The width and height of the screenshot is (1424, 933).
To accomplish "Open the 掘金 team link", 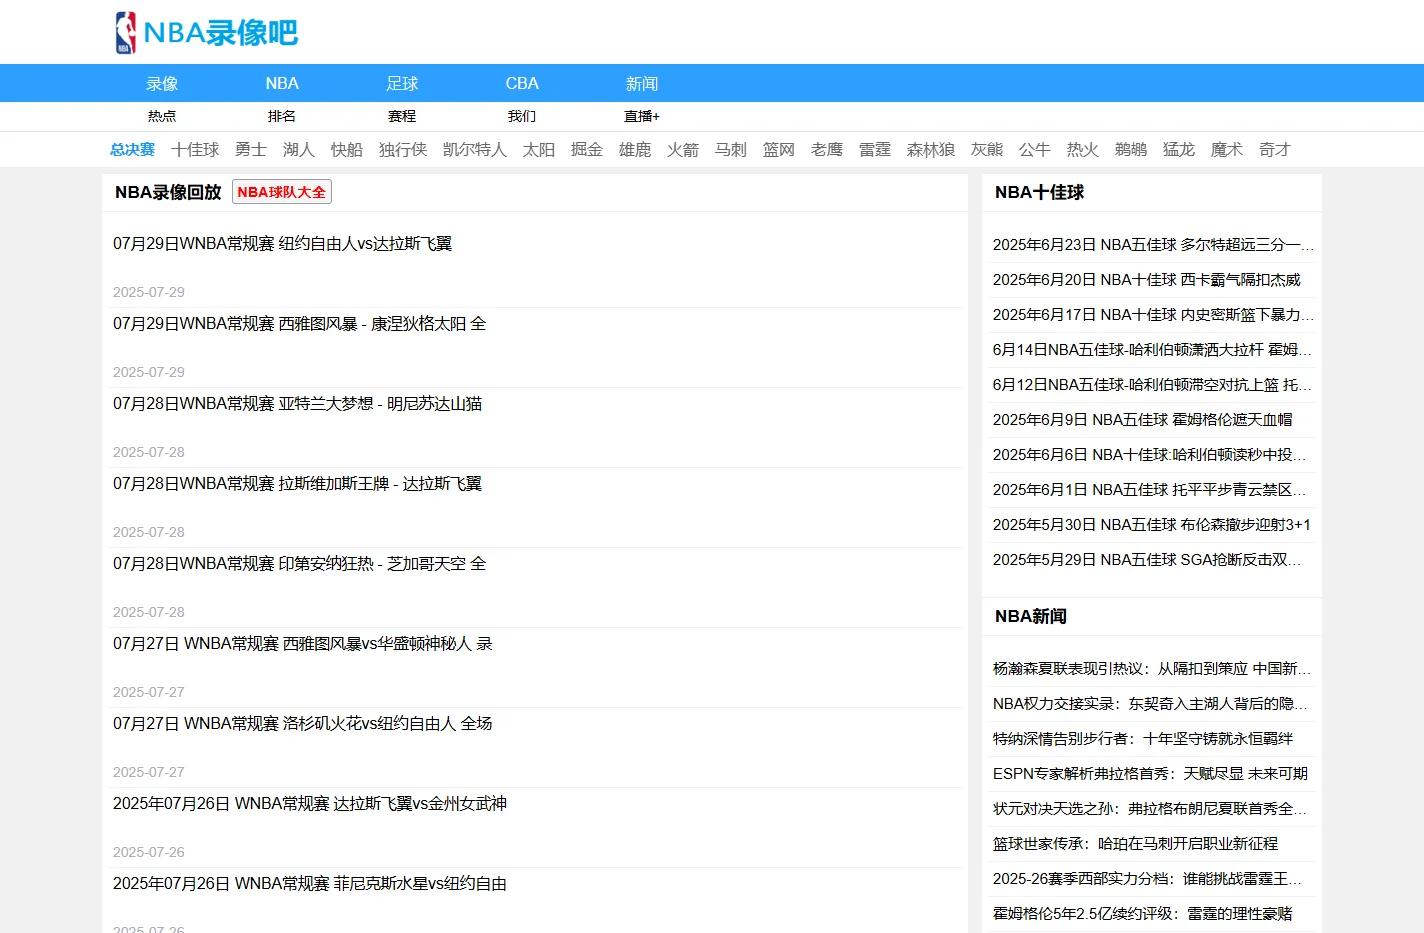I will pos(587,150).
